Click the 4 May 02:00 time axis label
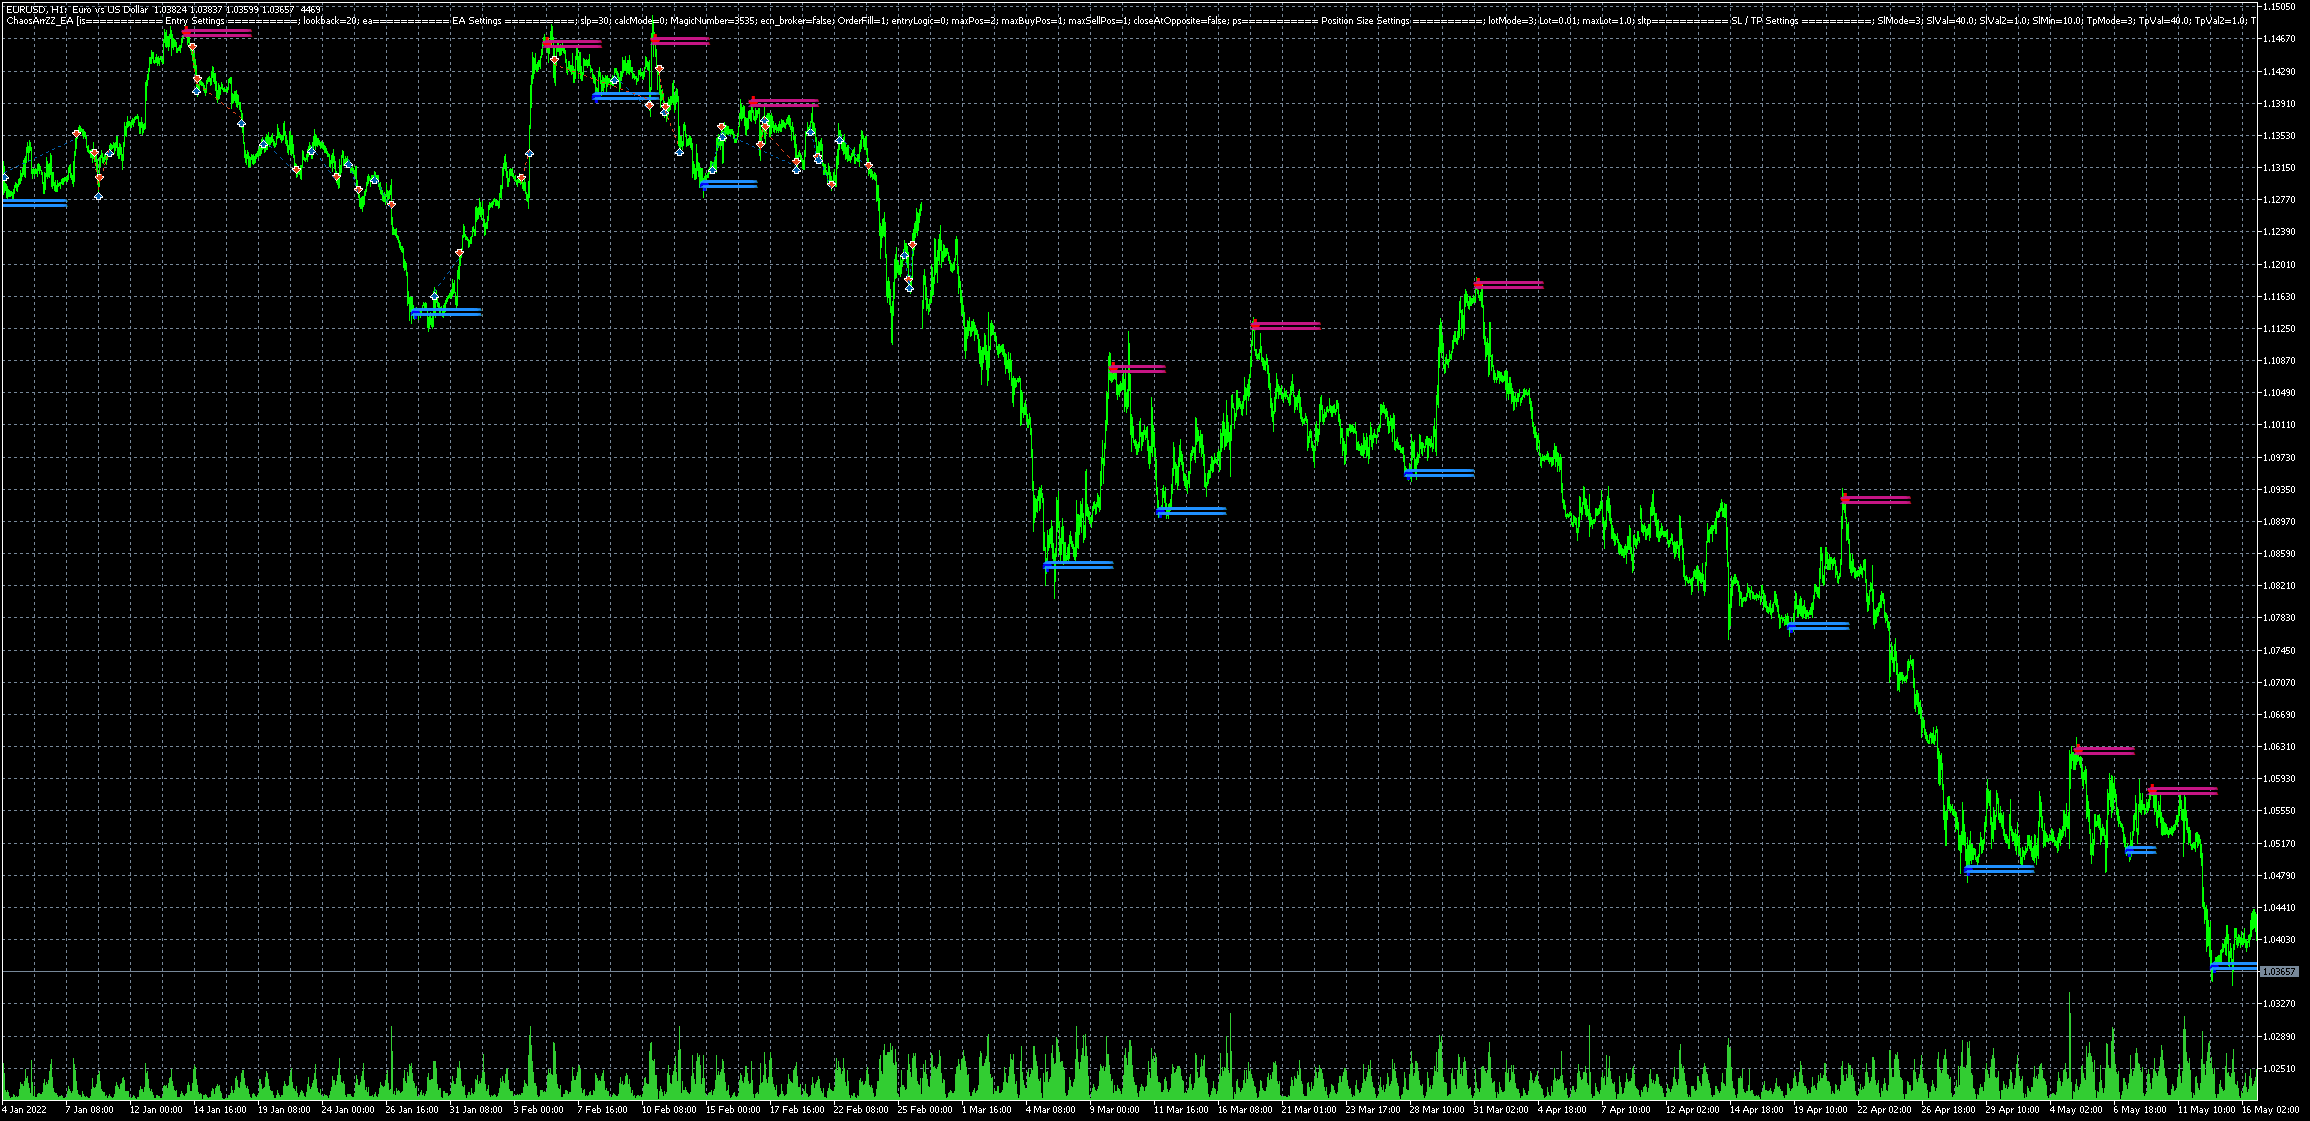Image resolution: width=2310 pixels, height=1121 pixels. pos(2076,1109)
